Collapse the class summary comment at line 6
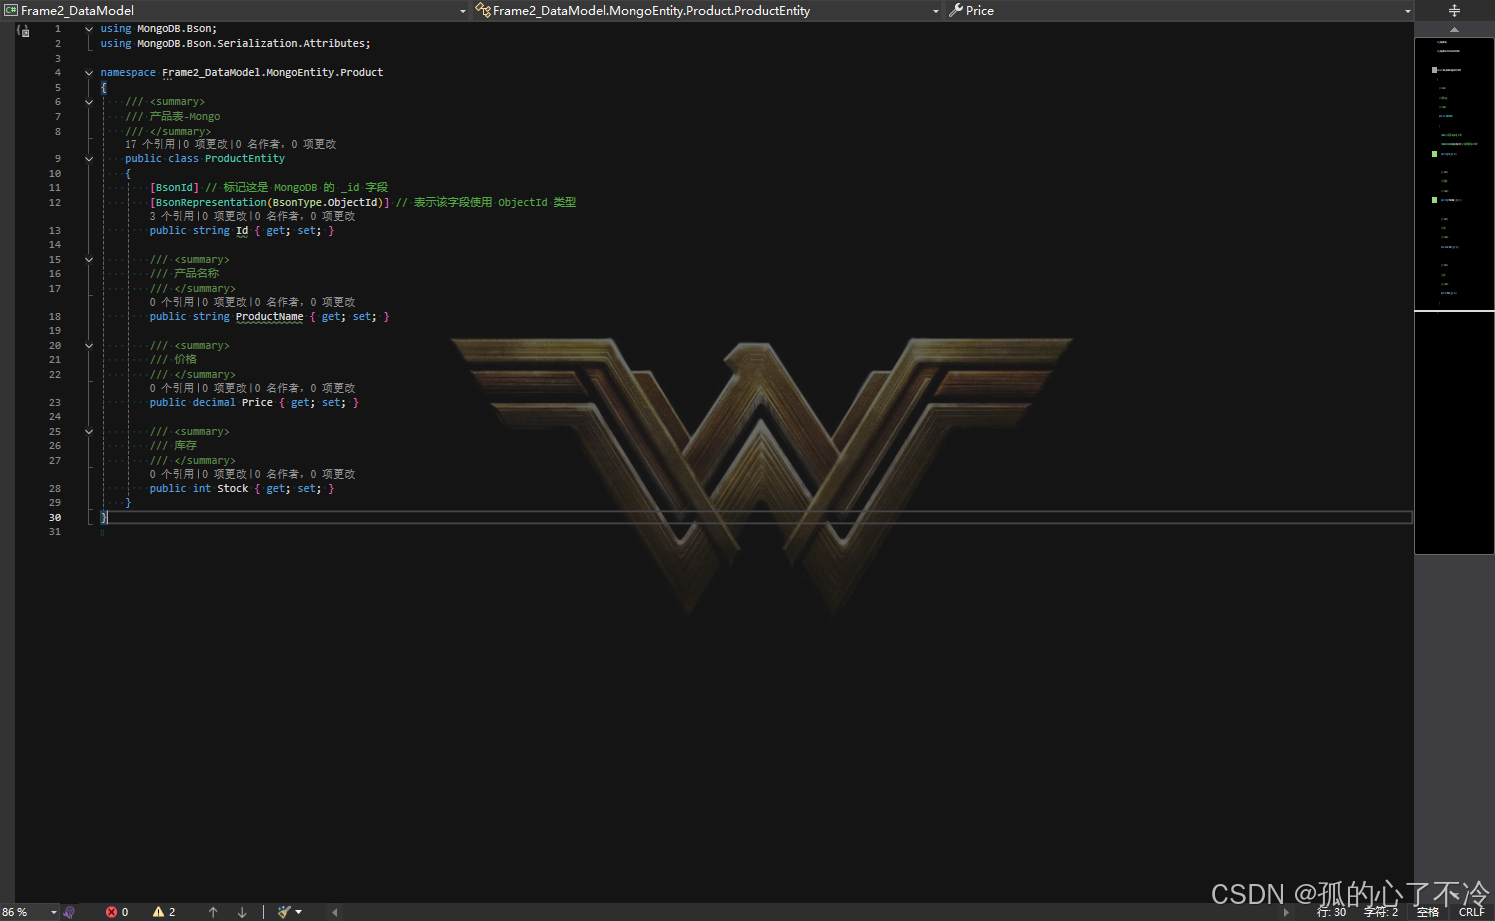Viewport: 1495px width, 921px height. (89, 102)
